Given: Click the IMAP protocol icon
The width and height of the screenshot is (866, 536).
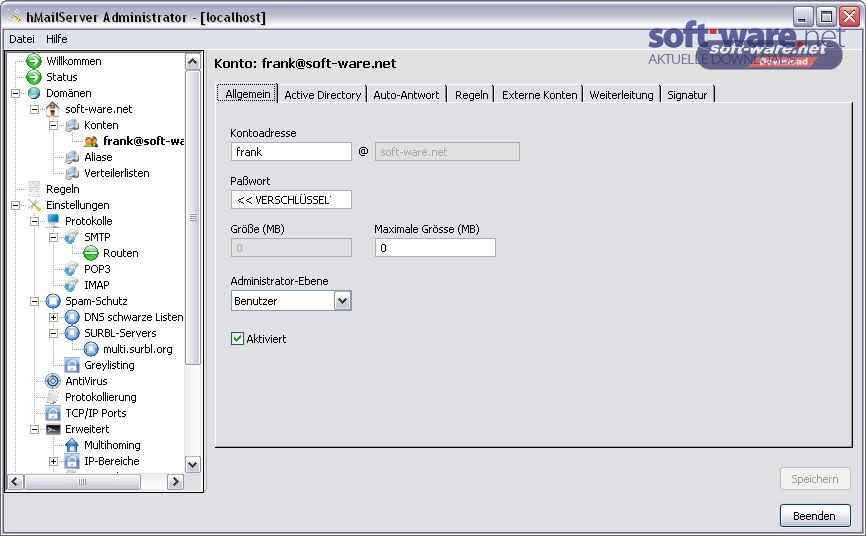Looking at the screenshot, I should (x=72, y=285).
